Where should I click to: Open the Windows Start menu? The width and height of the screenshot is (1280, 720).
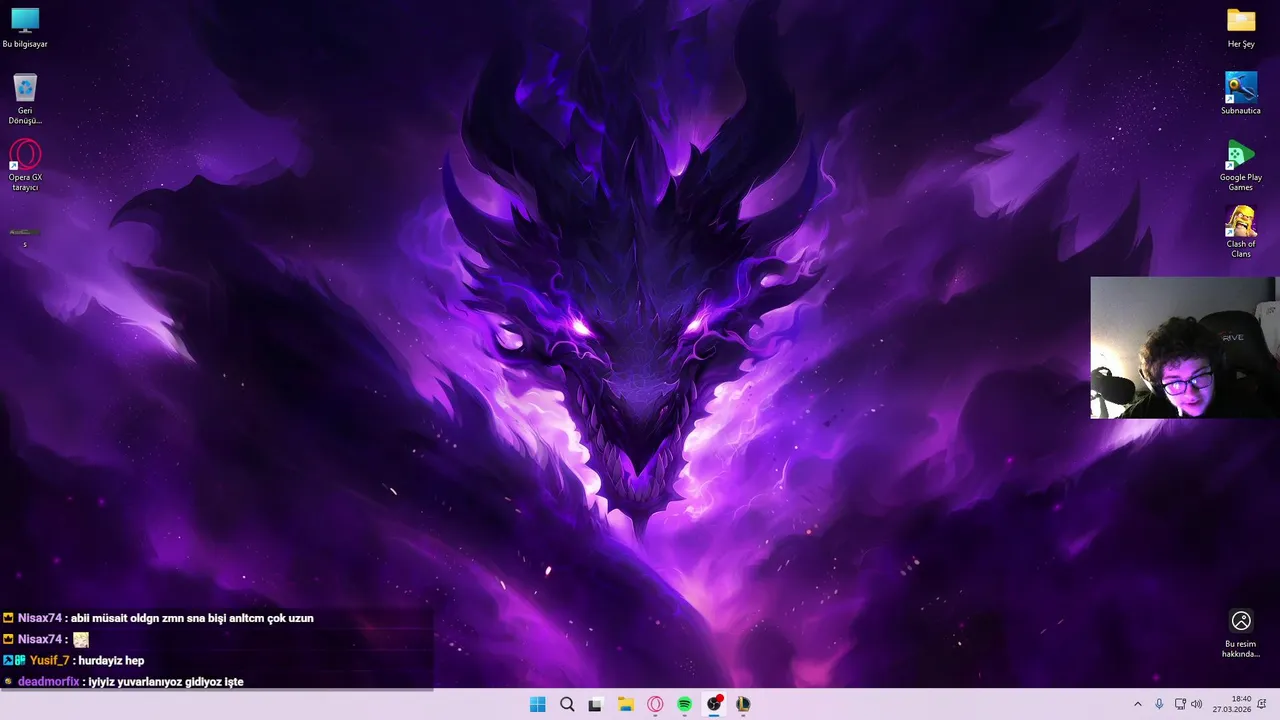(x=538, y=704)
